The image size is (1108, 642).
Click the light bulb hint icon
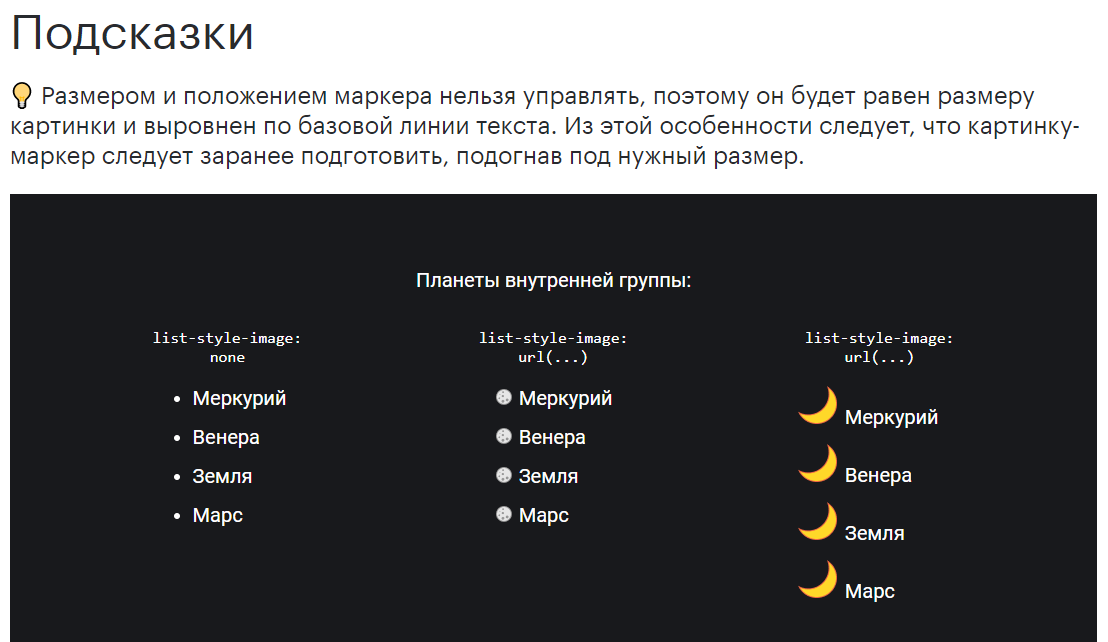pyautogui.click(x=22, y=96)
